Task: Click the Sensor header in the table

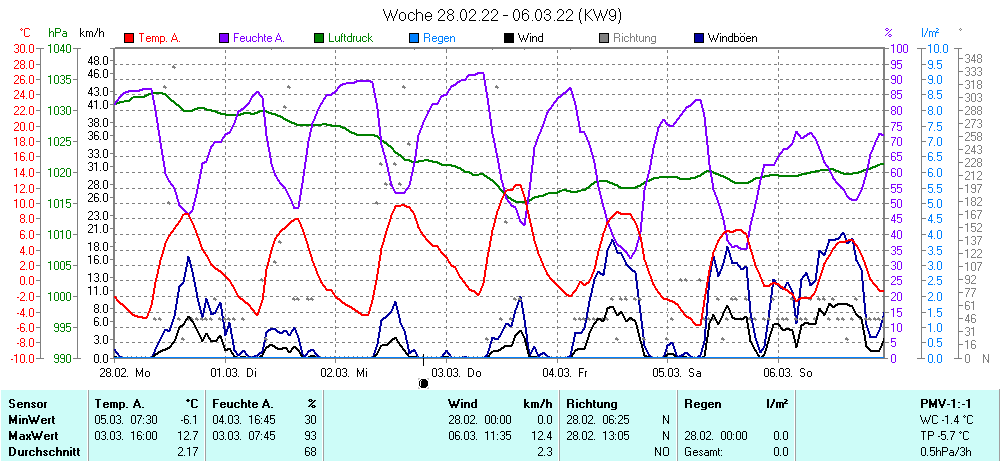Action: pos(29,404)
